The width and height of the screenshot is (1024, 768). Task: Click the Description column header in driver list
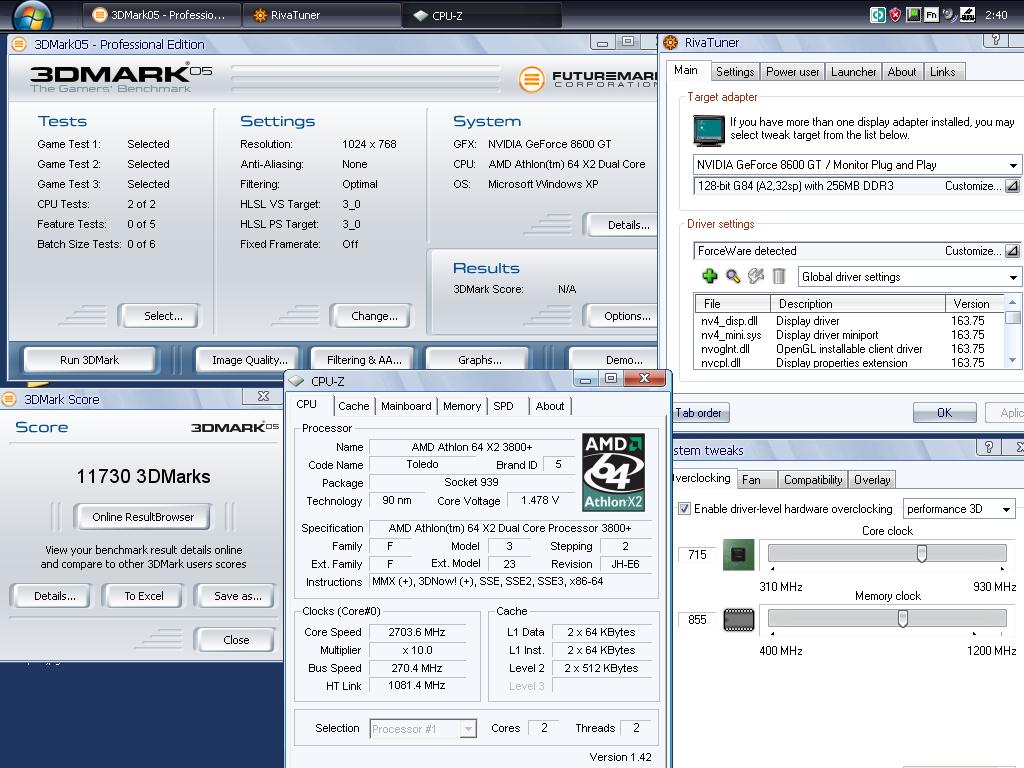pos(857,304)
